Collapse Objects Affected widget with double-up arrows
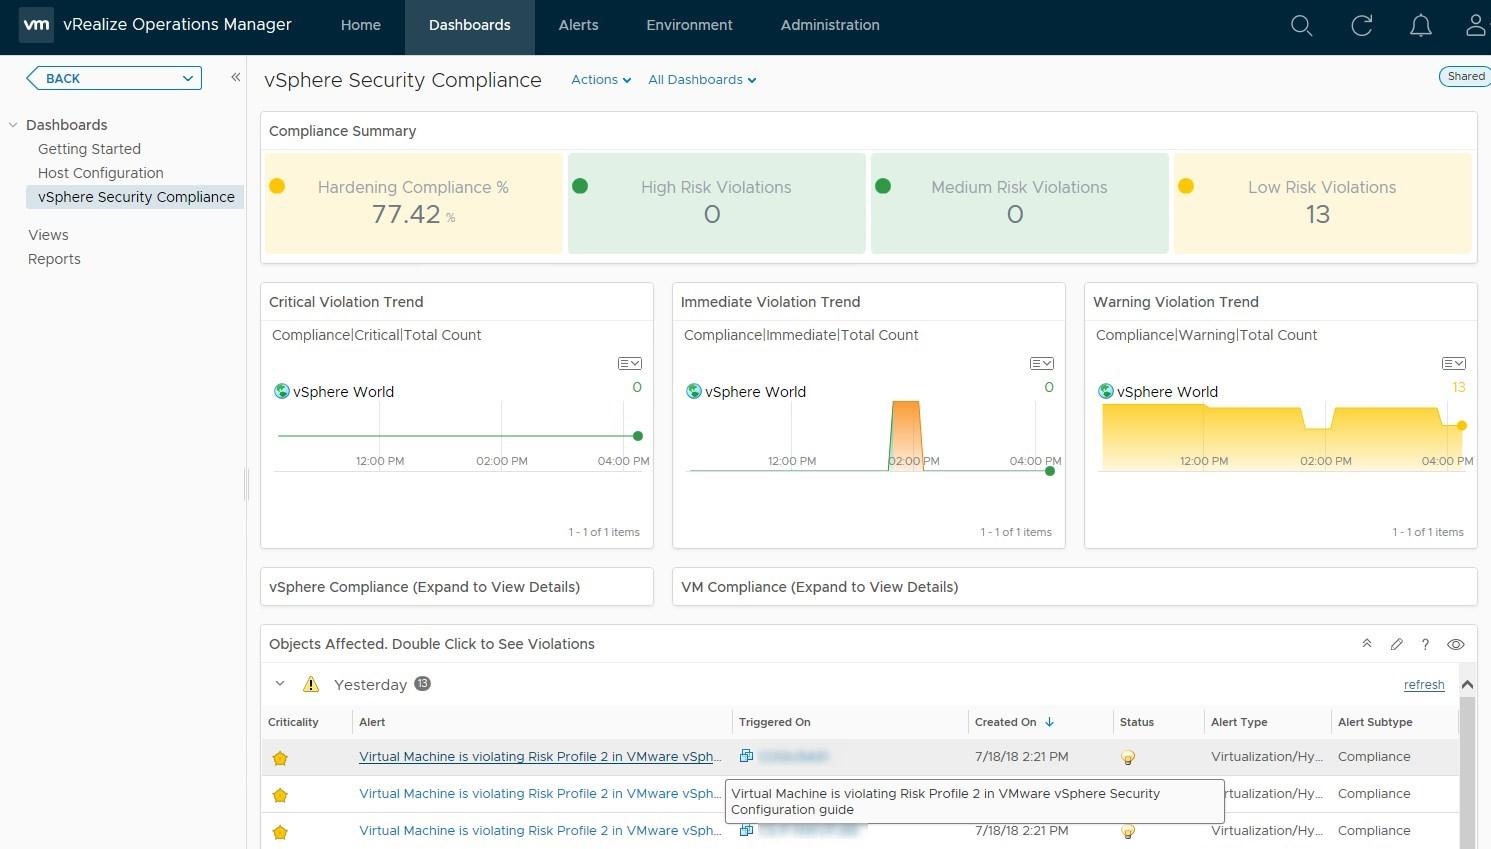The width and height of the screenshot is (1491, 849). (x=1366, y=644)
